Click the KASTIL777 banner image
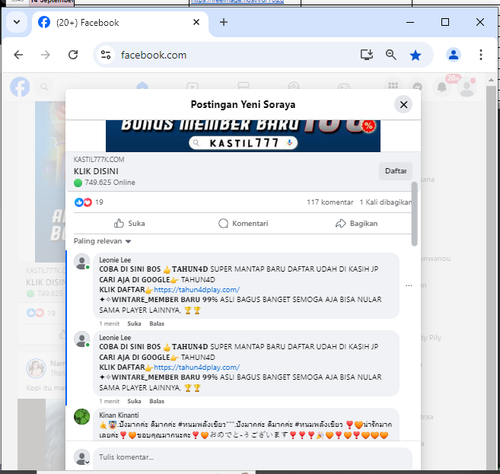 click(x=243, y=136)
